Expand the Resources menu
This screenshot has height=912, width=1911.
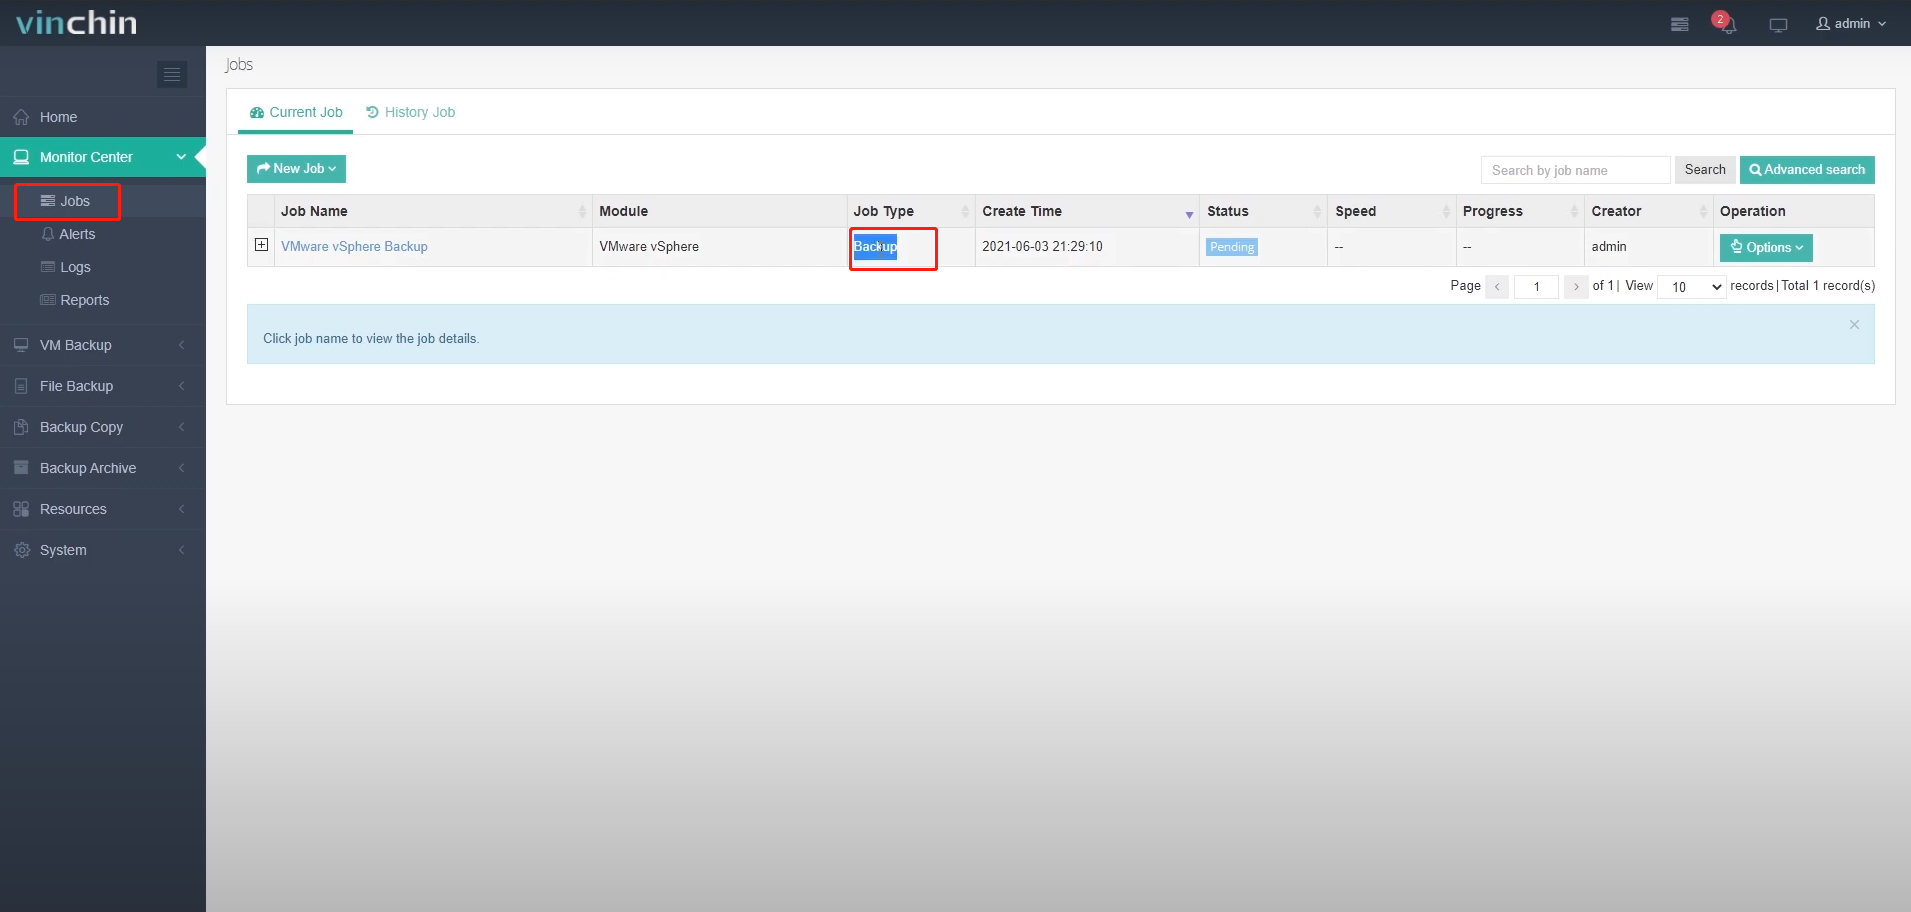pyautogui.click(x=103, y=509)
